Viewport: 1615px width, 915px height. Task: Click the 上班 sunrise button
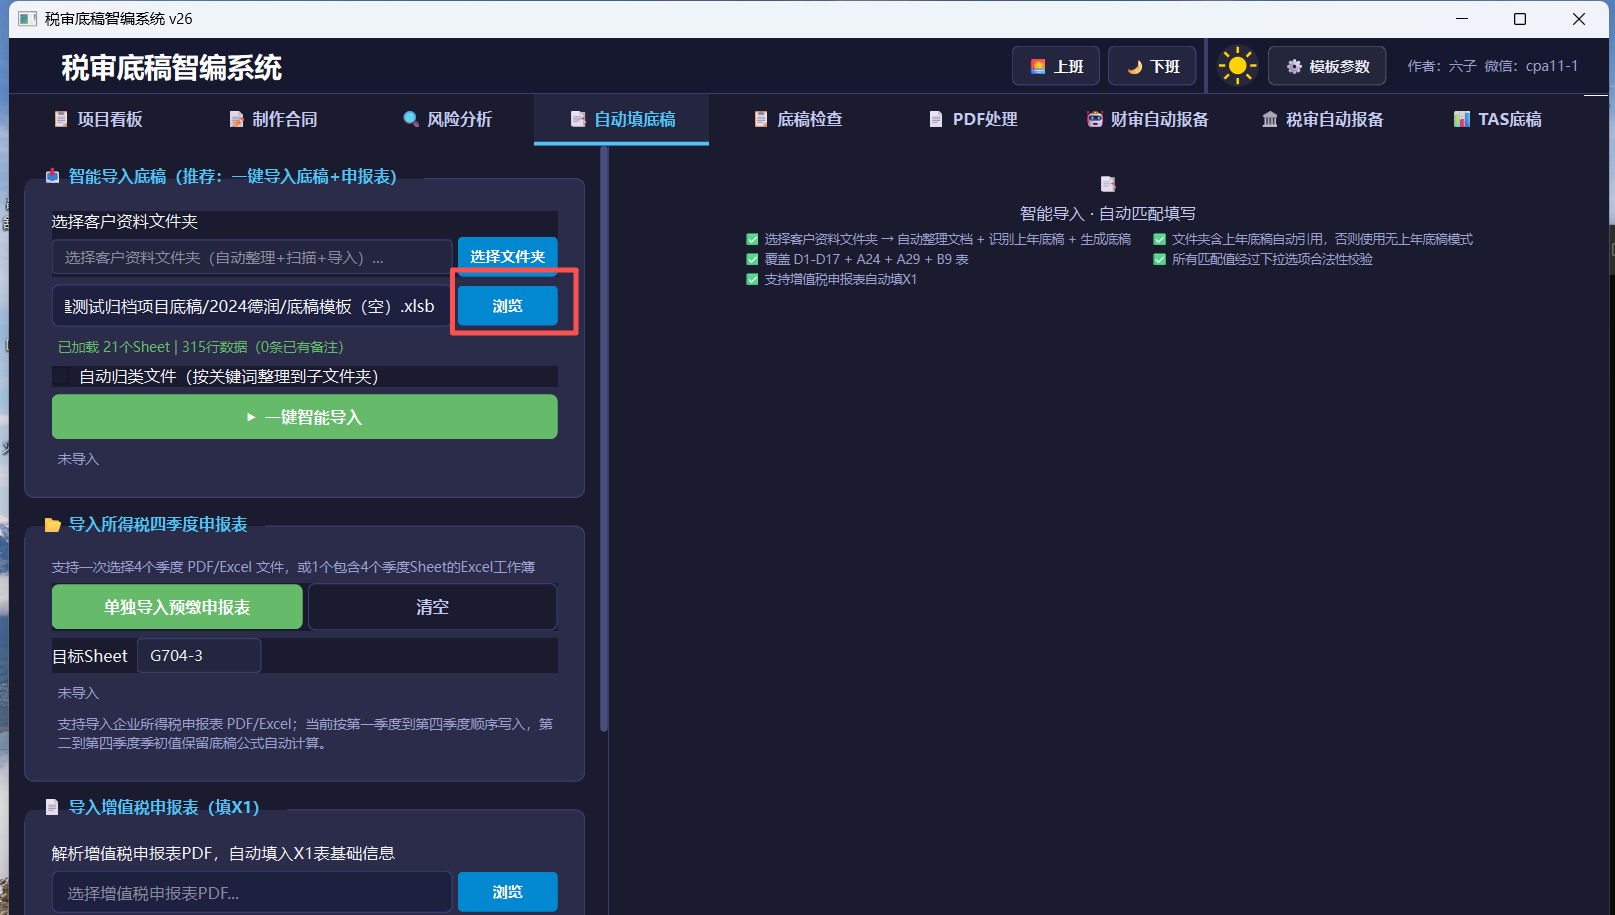[x=1056, y=66]
